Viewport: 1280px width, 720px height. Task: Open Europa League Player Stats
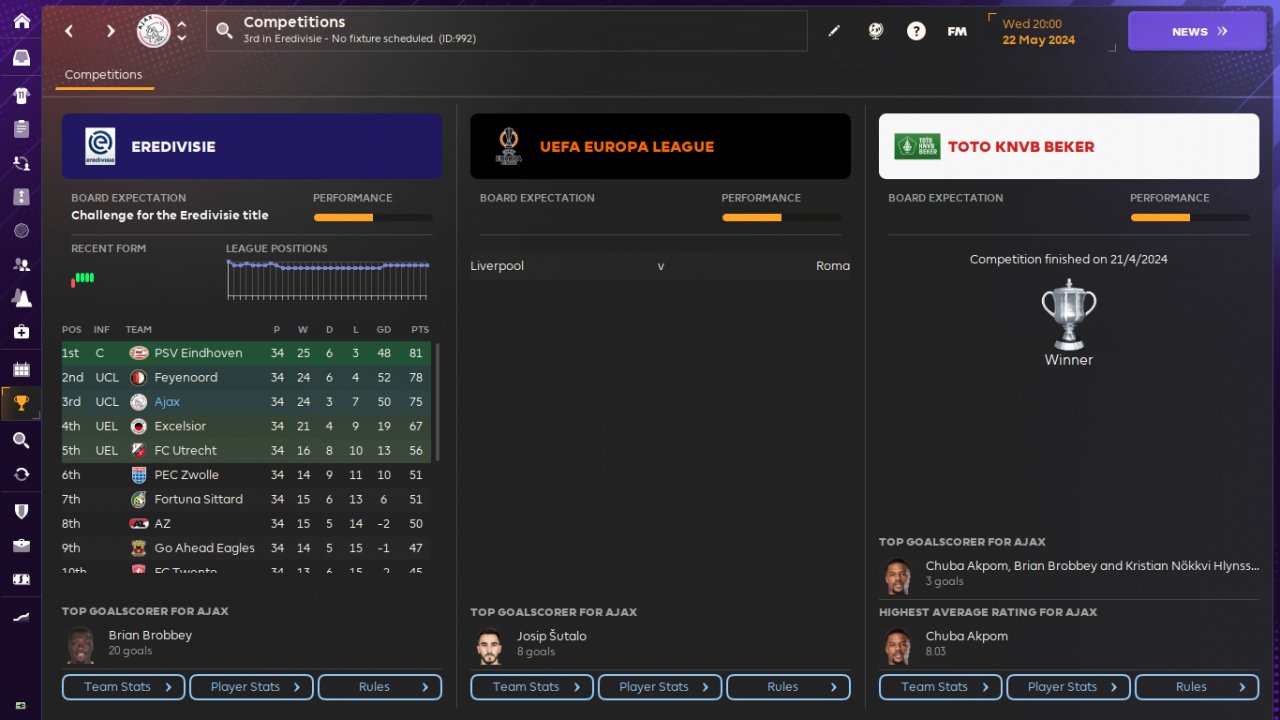(x=660, y=687)
